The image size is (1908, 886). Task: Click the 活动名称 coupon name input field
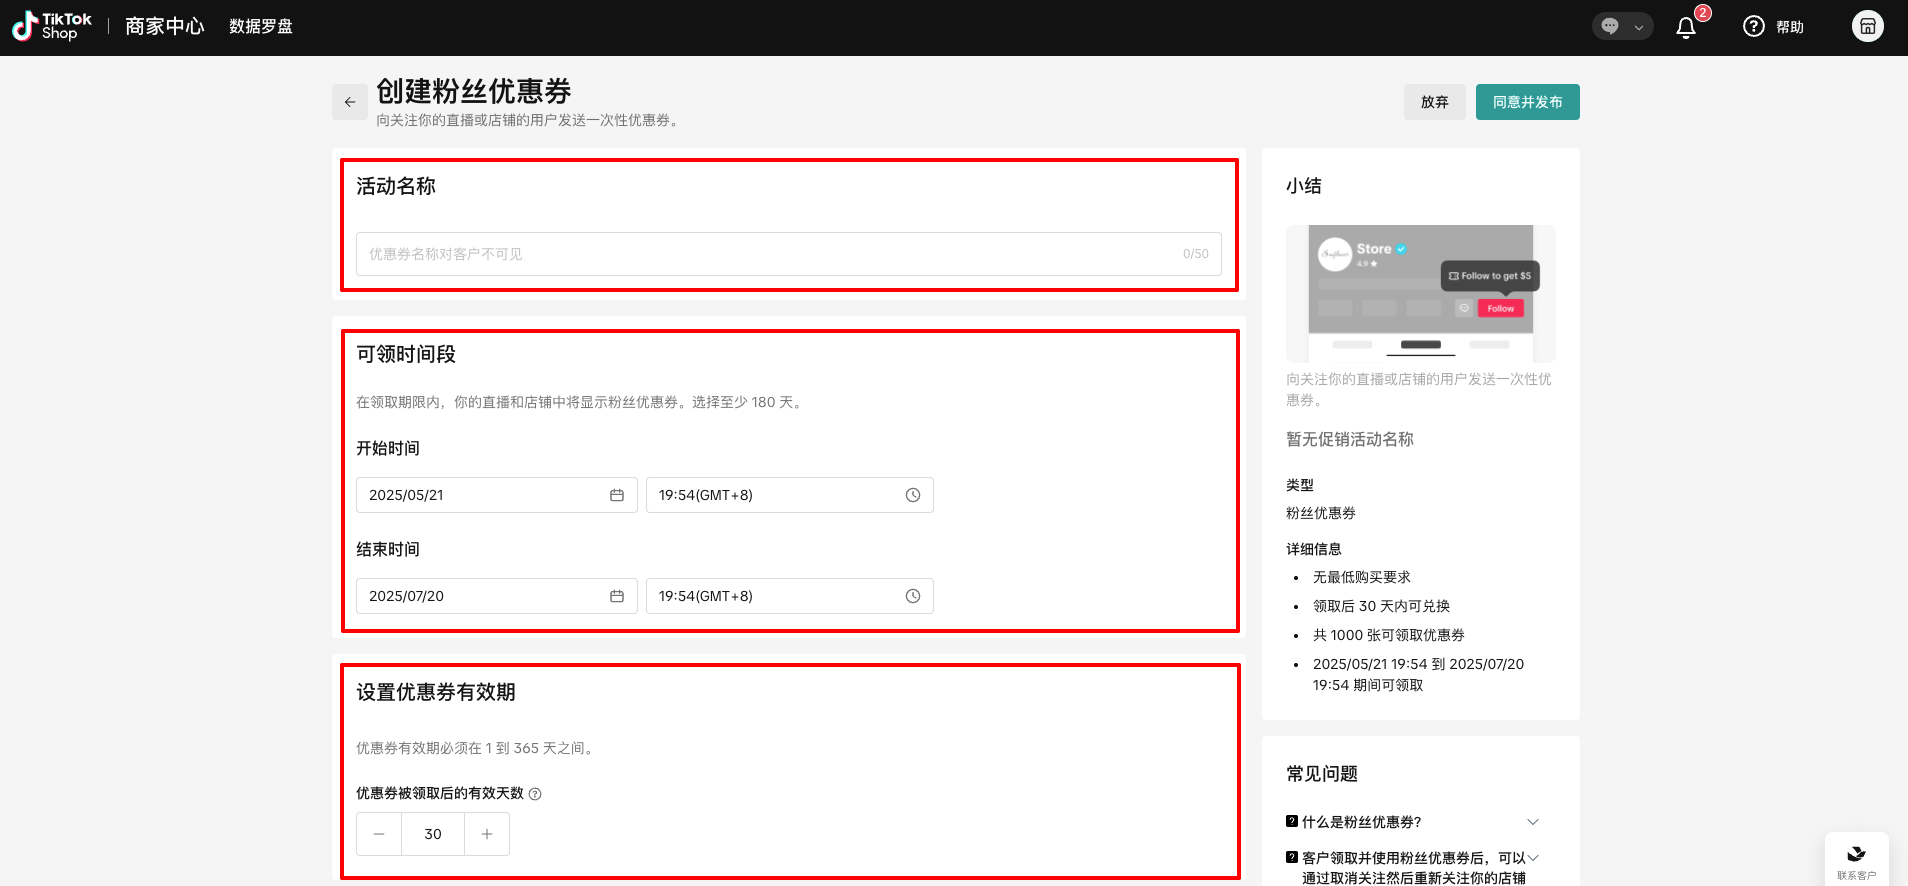coord(770,254)
